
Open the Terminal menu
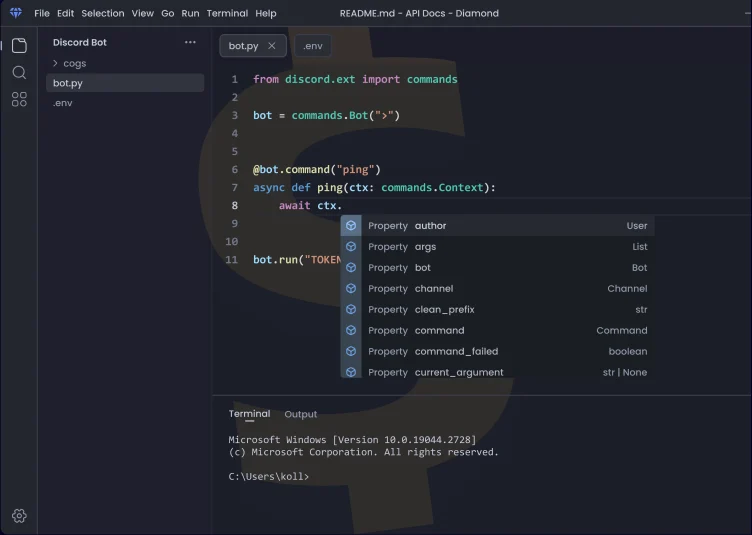click(x=227, y=13)
